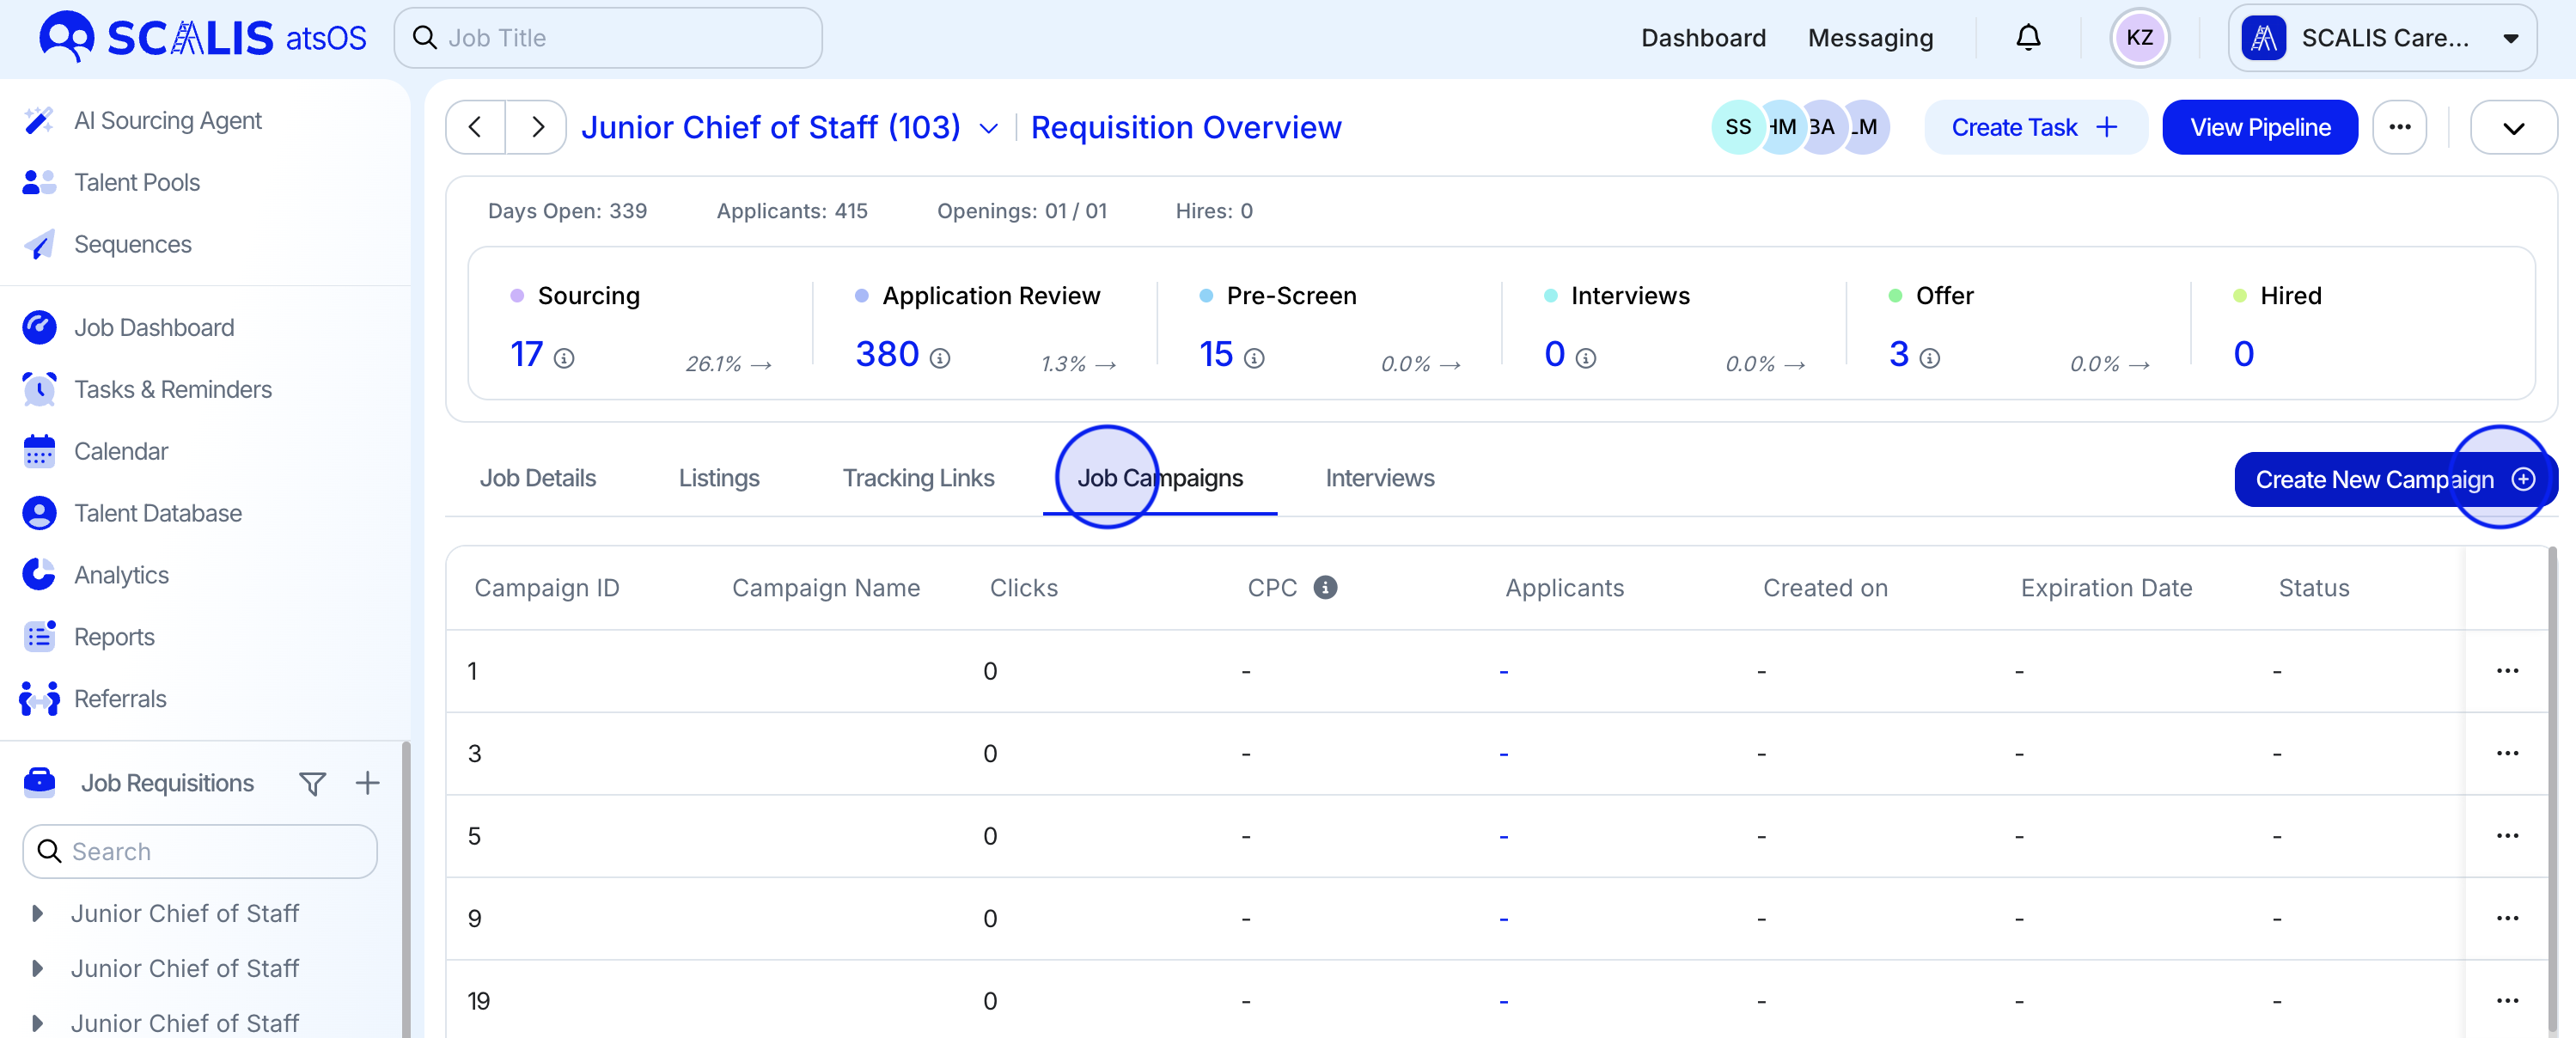Image resolution: width=2576 pixels, height=1038 pixels.
Task: Click the Job Requisitions filter funnel icon
Action: (312, 783)
